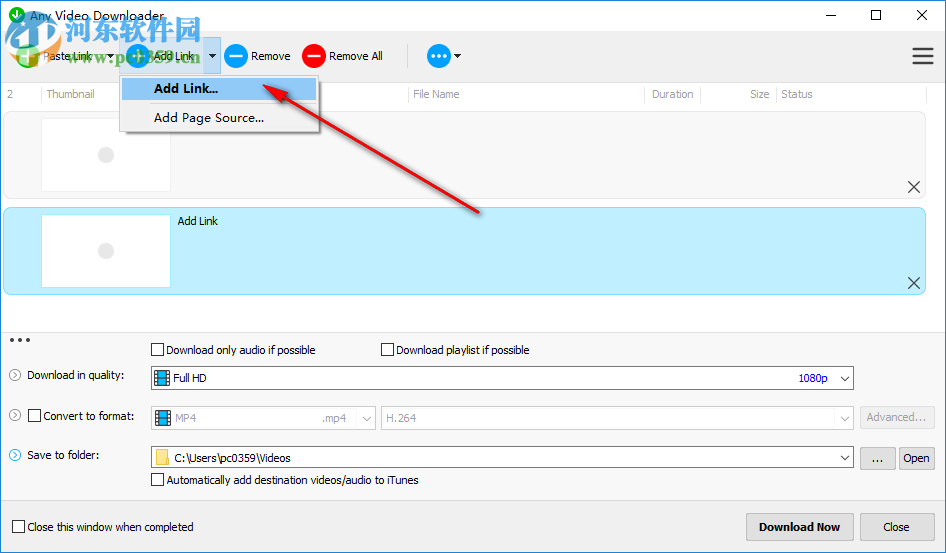Click the Open folder button
Screen dimensions: 946x553
pyautogui.click(x=916, y=458)
